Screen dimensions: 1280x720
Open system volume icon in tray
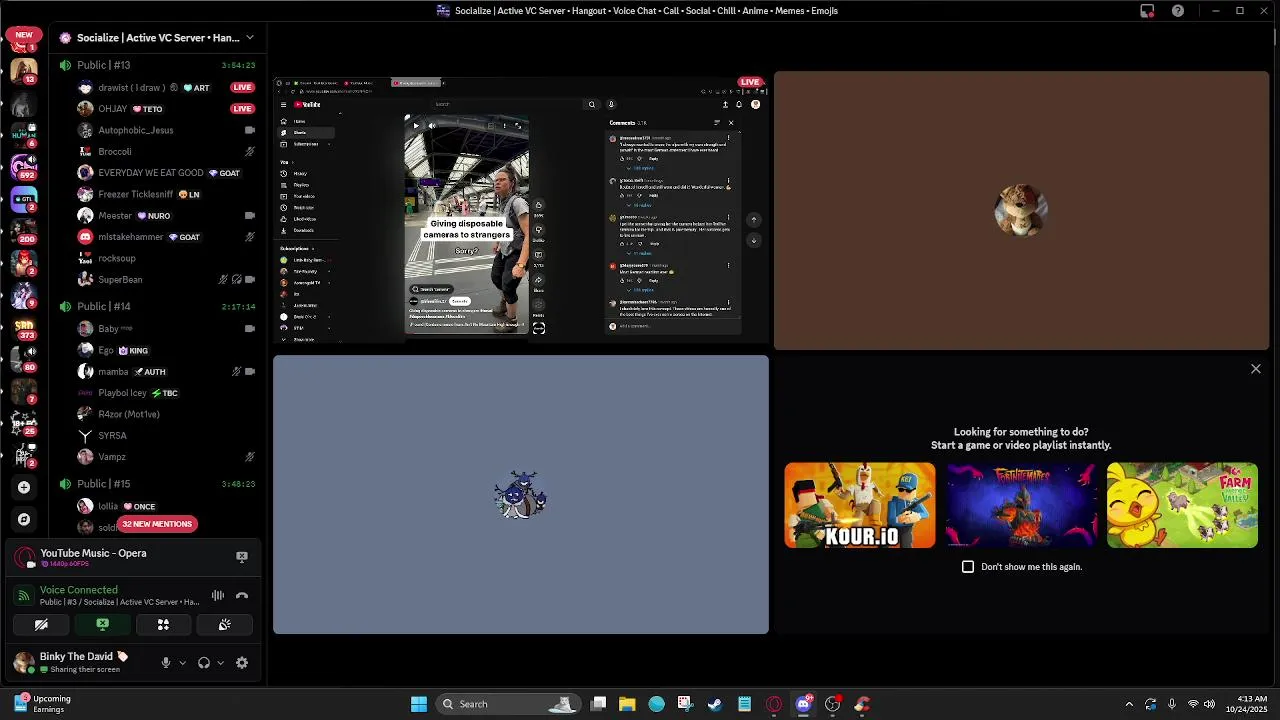(x=1208, y=704)
